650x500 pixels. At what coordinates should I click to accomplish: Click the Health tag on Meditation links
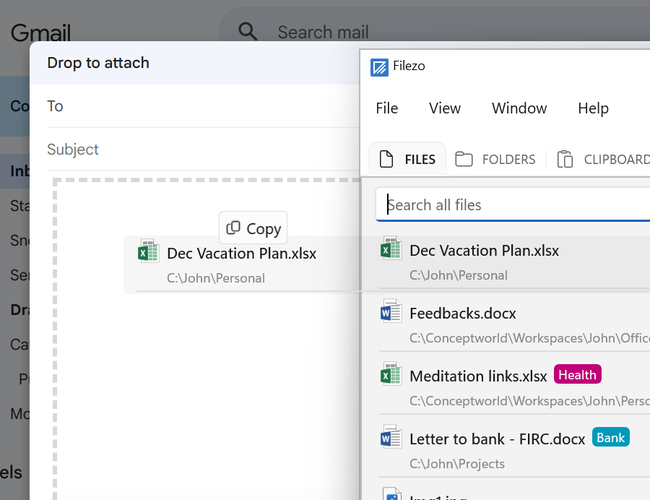[577, 374]
